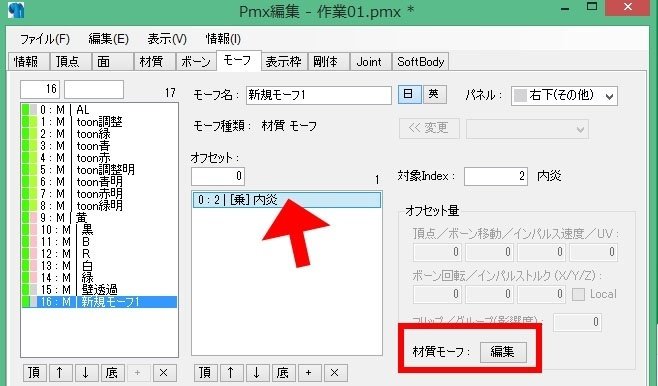Click the Pmx editor app icon in title bar
Screen dimensions: 658x386
(x=16, y=9)
